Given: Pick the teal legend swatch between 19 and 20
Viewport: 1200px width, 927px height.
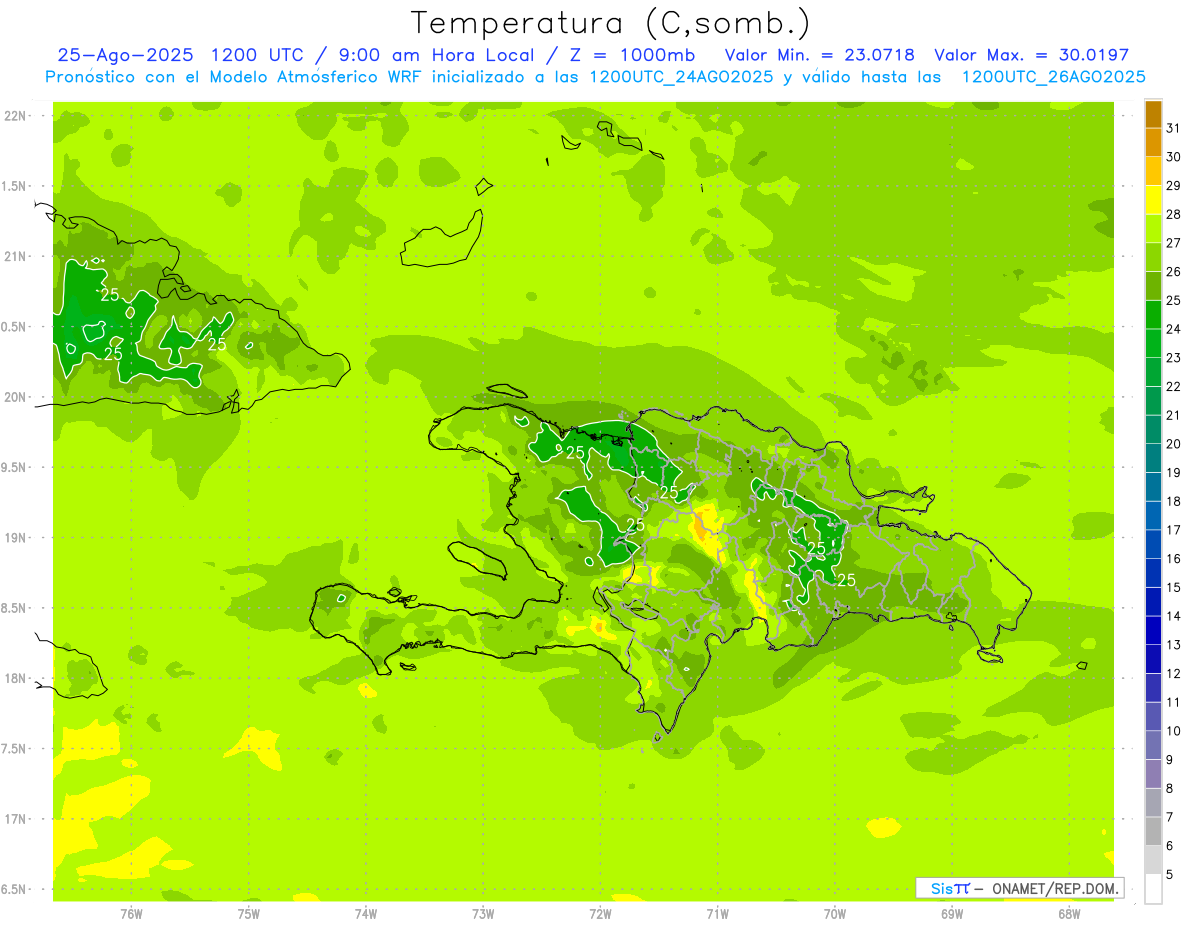Looking at the screenshot, I should (1153, 458).
